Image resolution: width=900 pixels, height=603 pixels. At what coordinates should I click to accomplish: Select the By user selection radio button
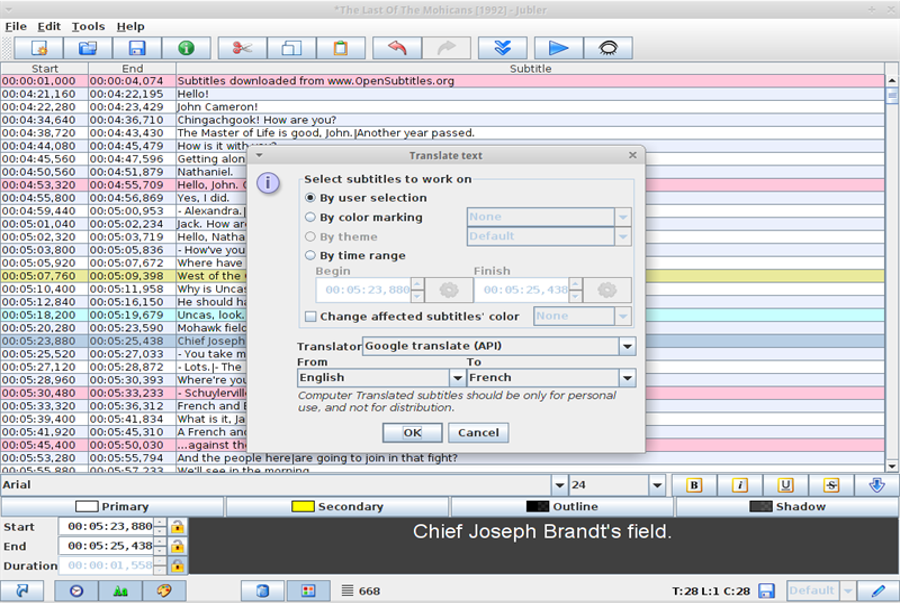pos(311,198)
